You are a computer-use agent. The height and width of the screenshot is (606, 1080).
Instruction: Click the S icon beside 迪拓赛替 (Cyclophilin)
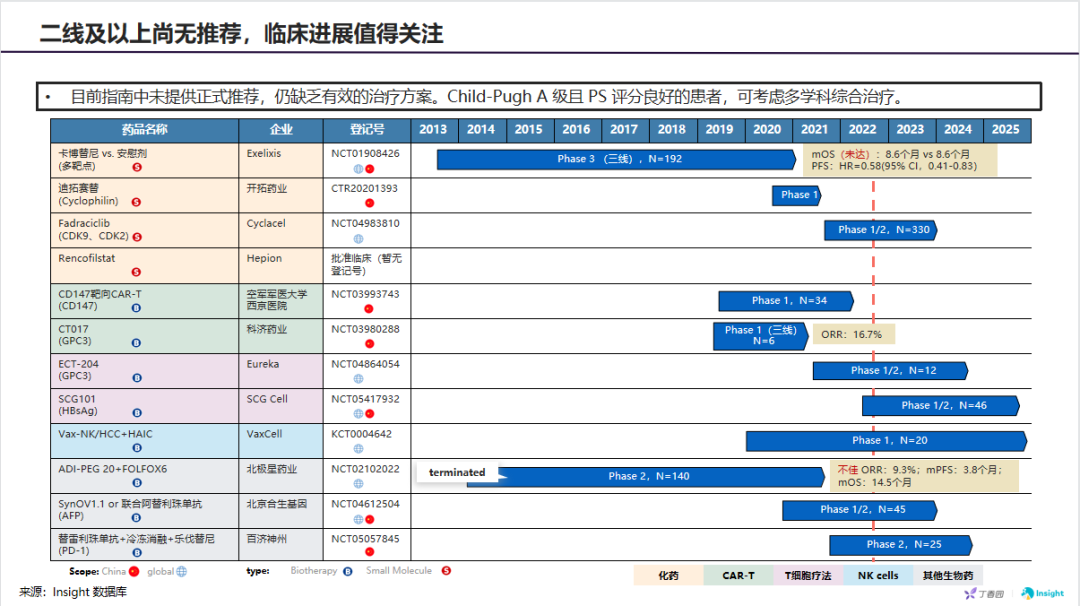(136, 202)
